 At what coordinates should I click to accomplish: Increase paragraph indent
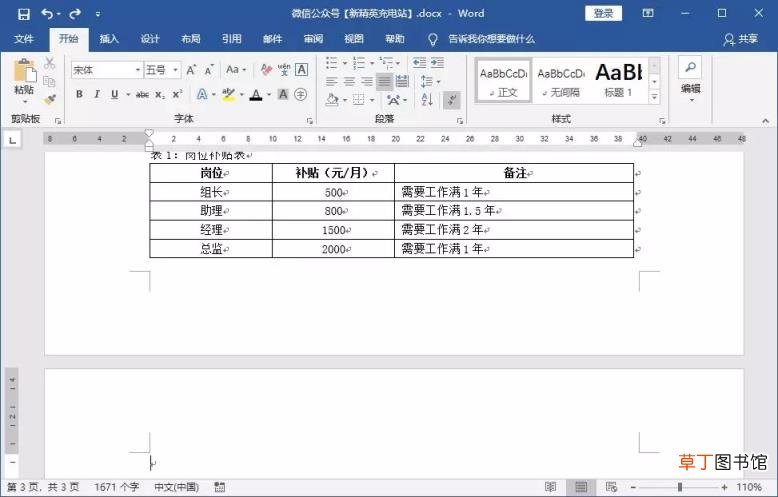437,62
